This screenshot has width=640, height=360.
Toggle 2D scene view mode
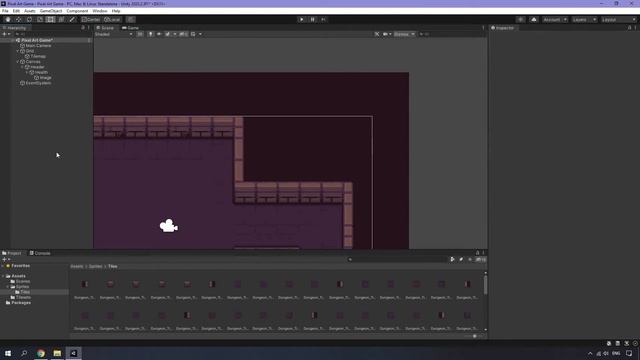[140, 34]
